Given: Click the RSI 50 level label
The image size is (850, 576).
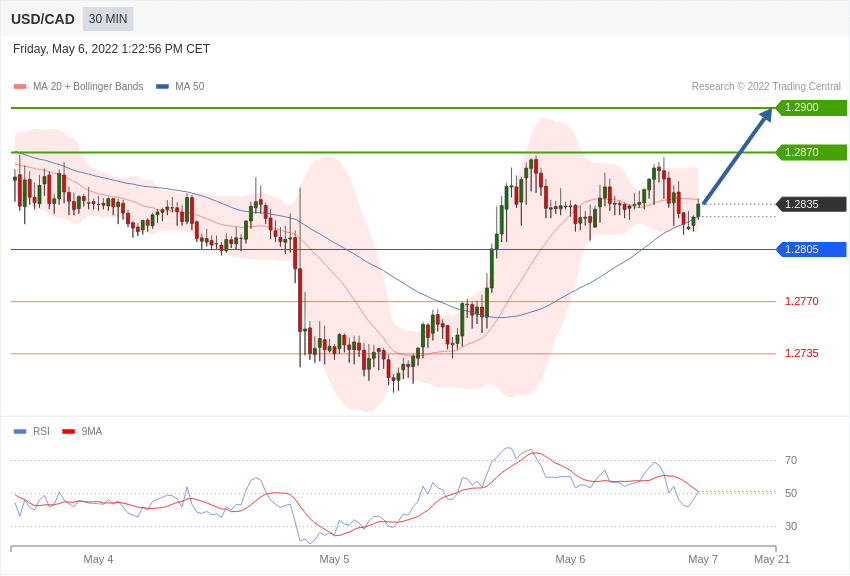Looking at the screenshot, I should [791, 493].
